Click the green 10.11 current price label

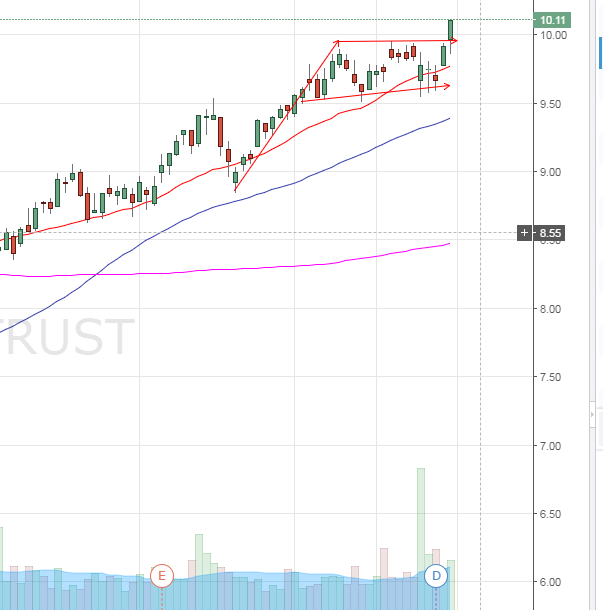point(553,19)
